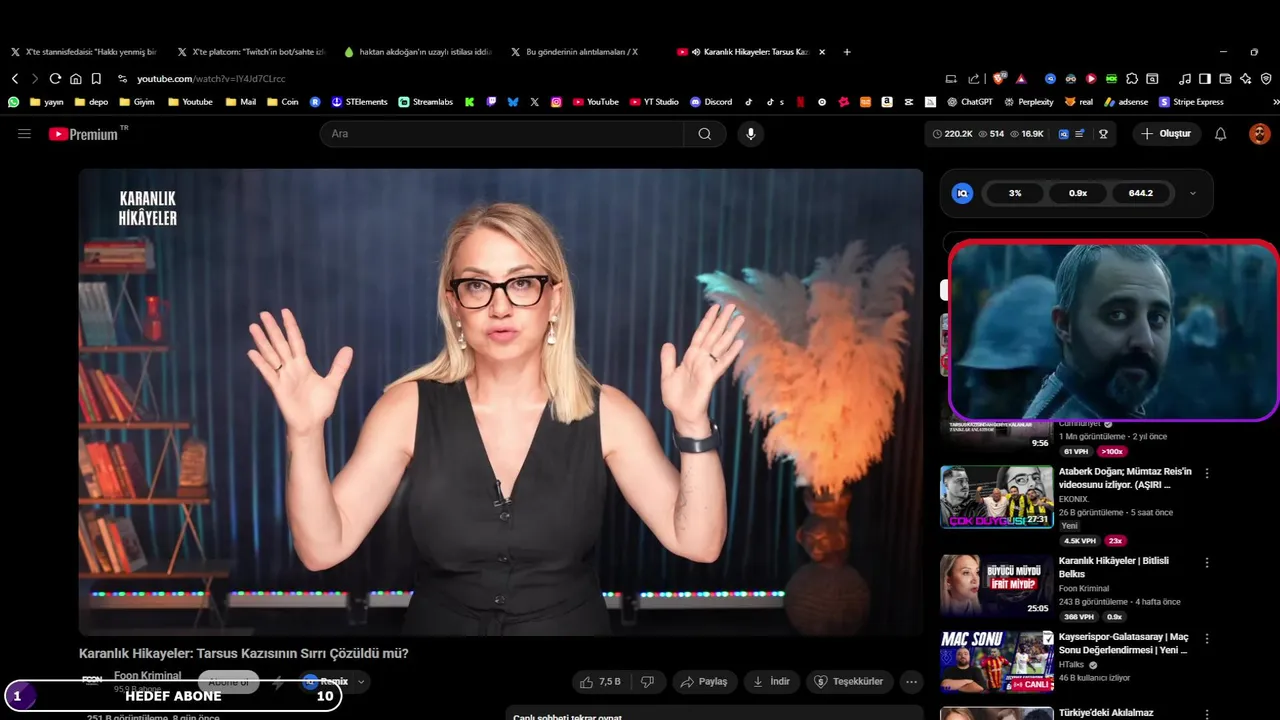
Task: Open YouTube notifications bell
Action: coord(1220,133)
